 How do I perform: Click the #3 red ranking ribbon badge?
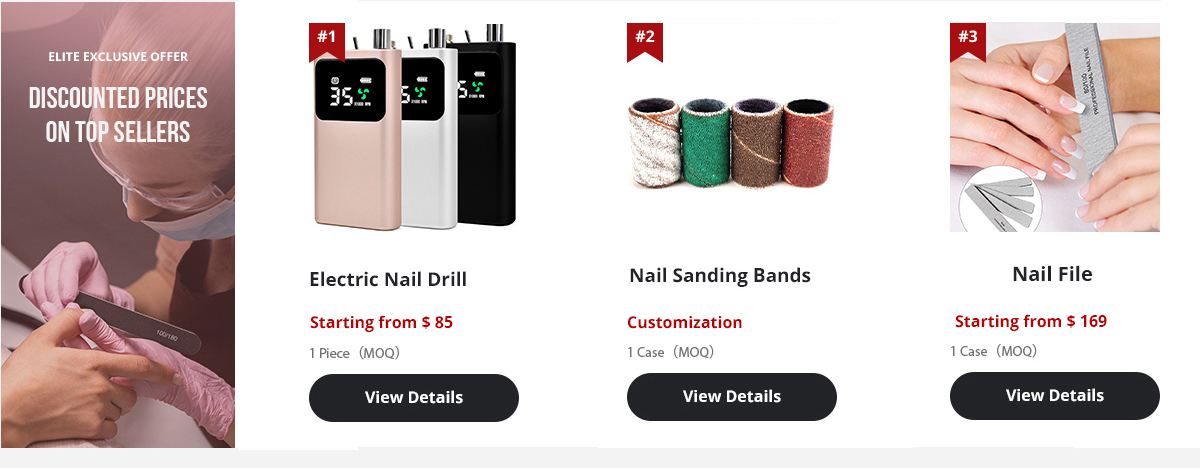(968, 41)
